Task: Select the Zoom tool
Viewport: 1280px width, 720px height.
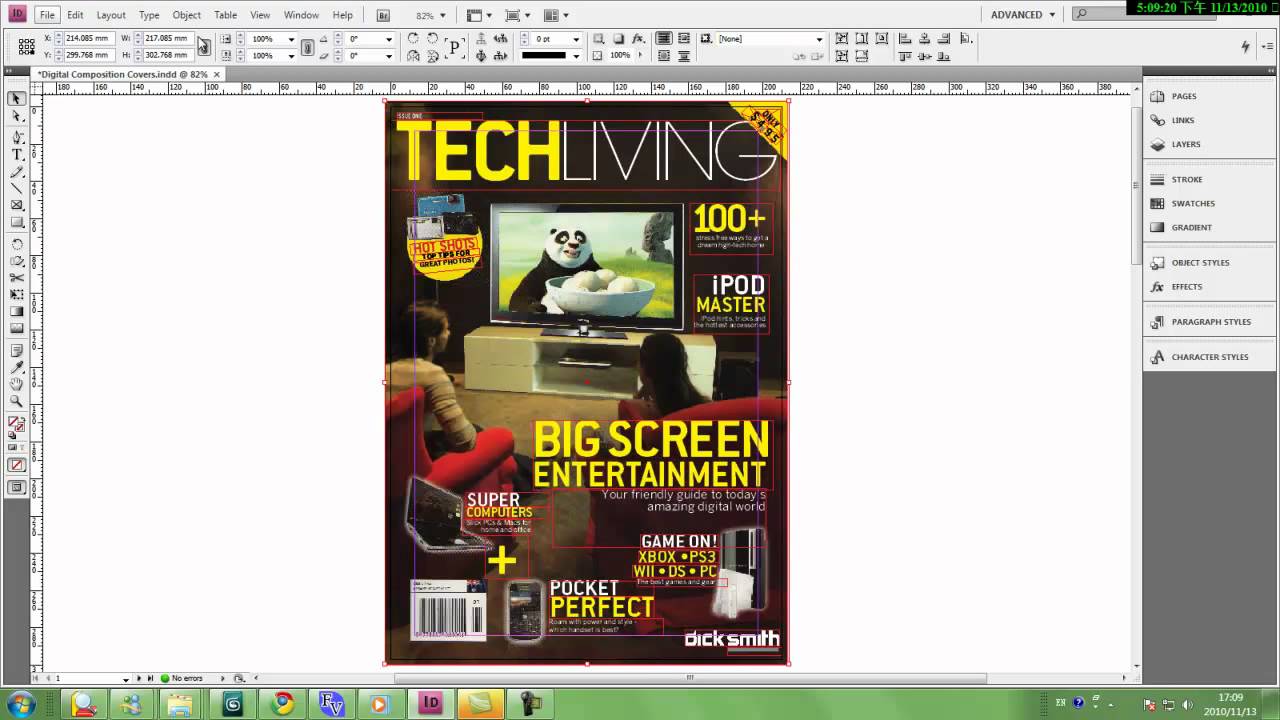Action: pos(17,401)
